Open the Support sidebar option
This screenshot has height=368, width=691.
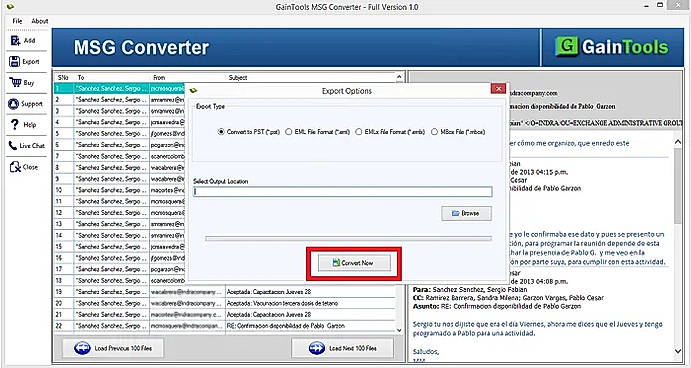tap(26, 104)
